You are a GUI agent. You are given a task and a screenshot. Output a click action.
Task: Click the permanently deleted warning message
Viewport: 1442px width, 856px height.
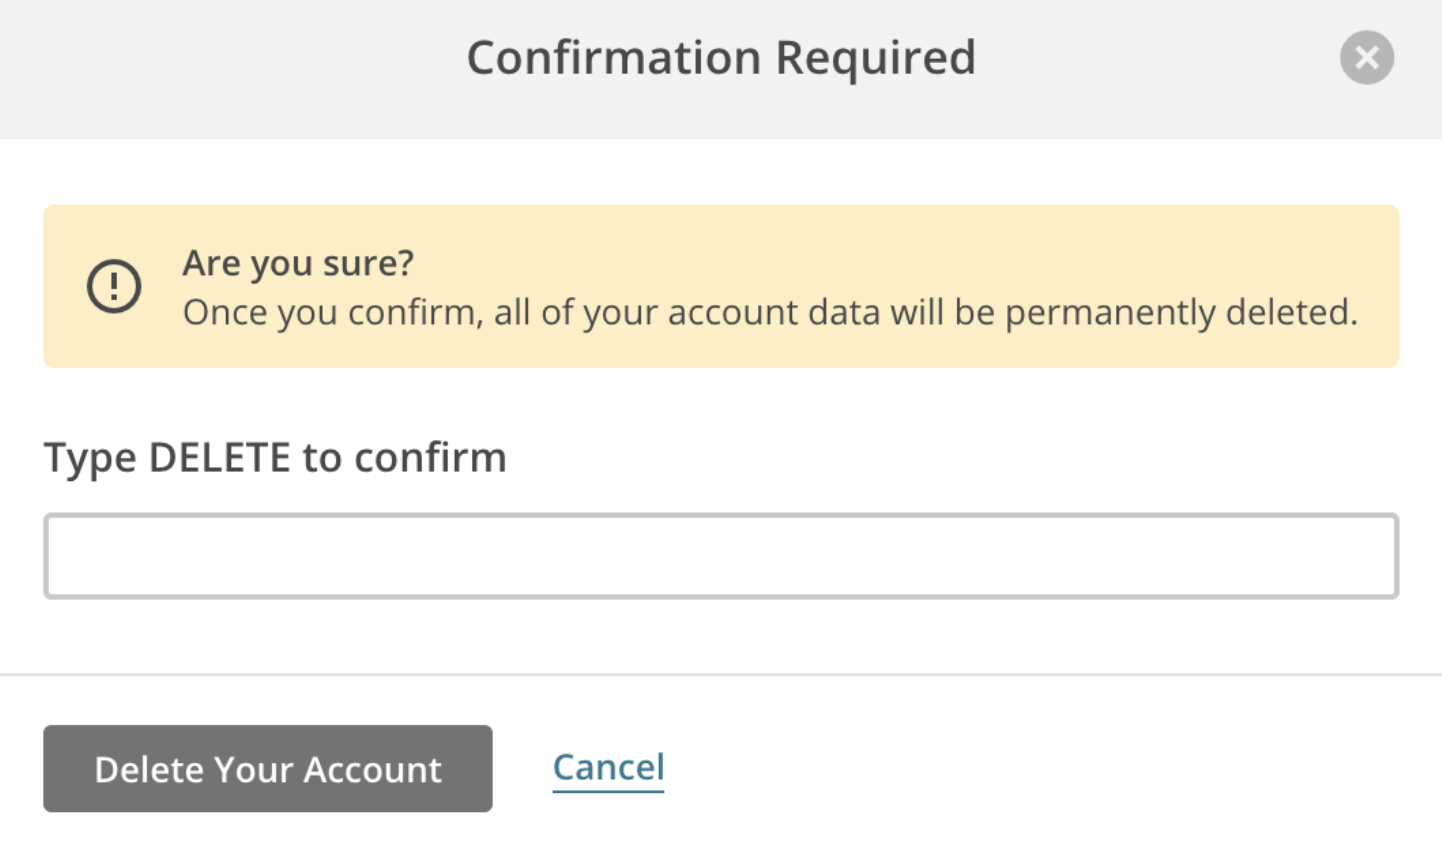tap(770, 312)
